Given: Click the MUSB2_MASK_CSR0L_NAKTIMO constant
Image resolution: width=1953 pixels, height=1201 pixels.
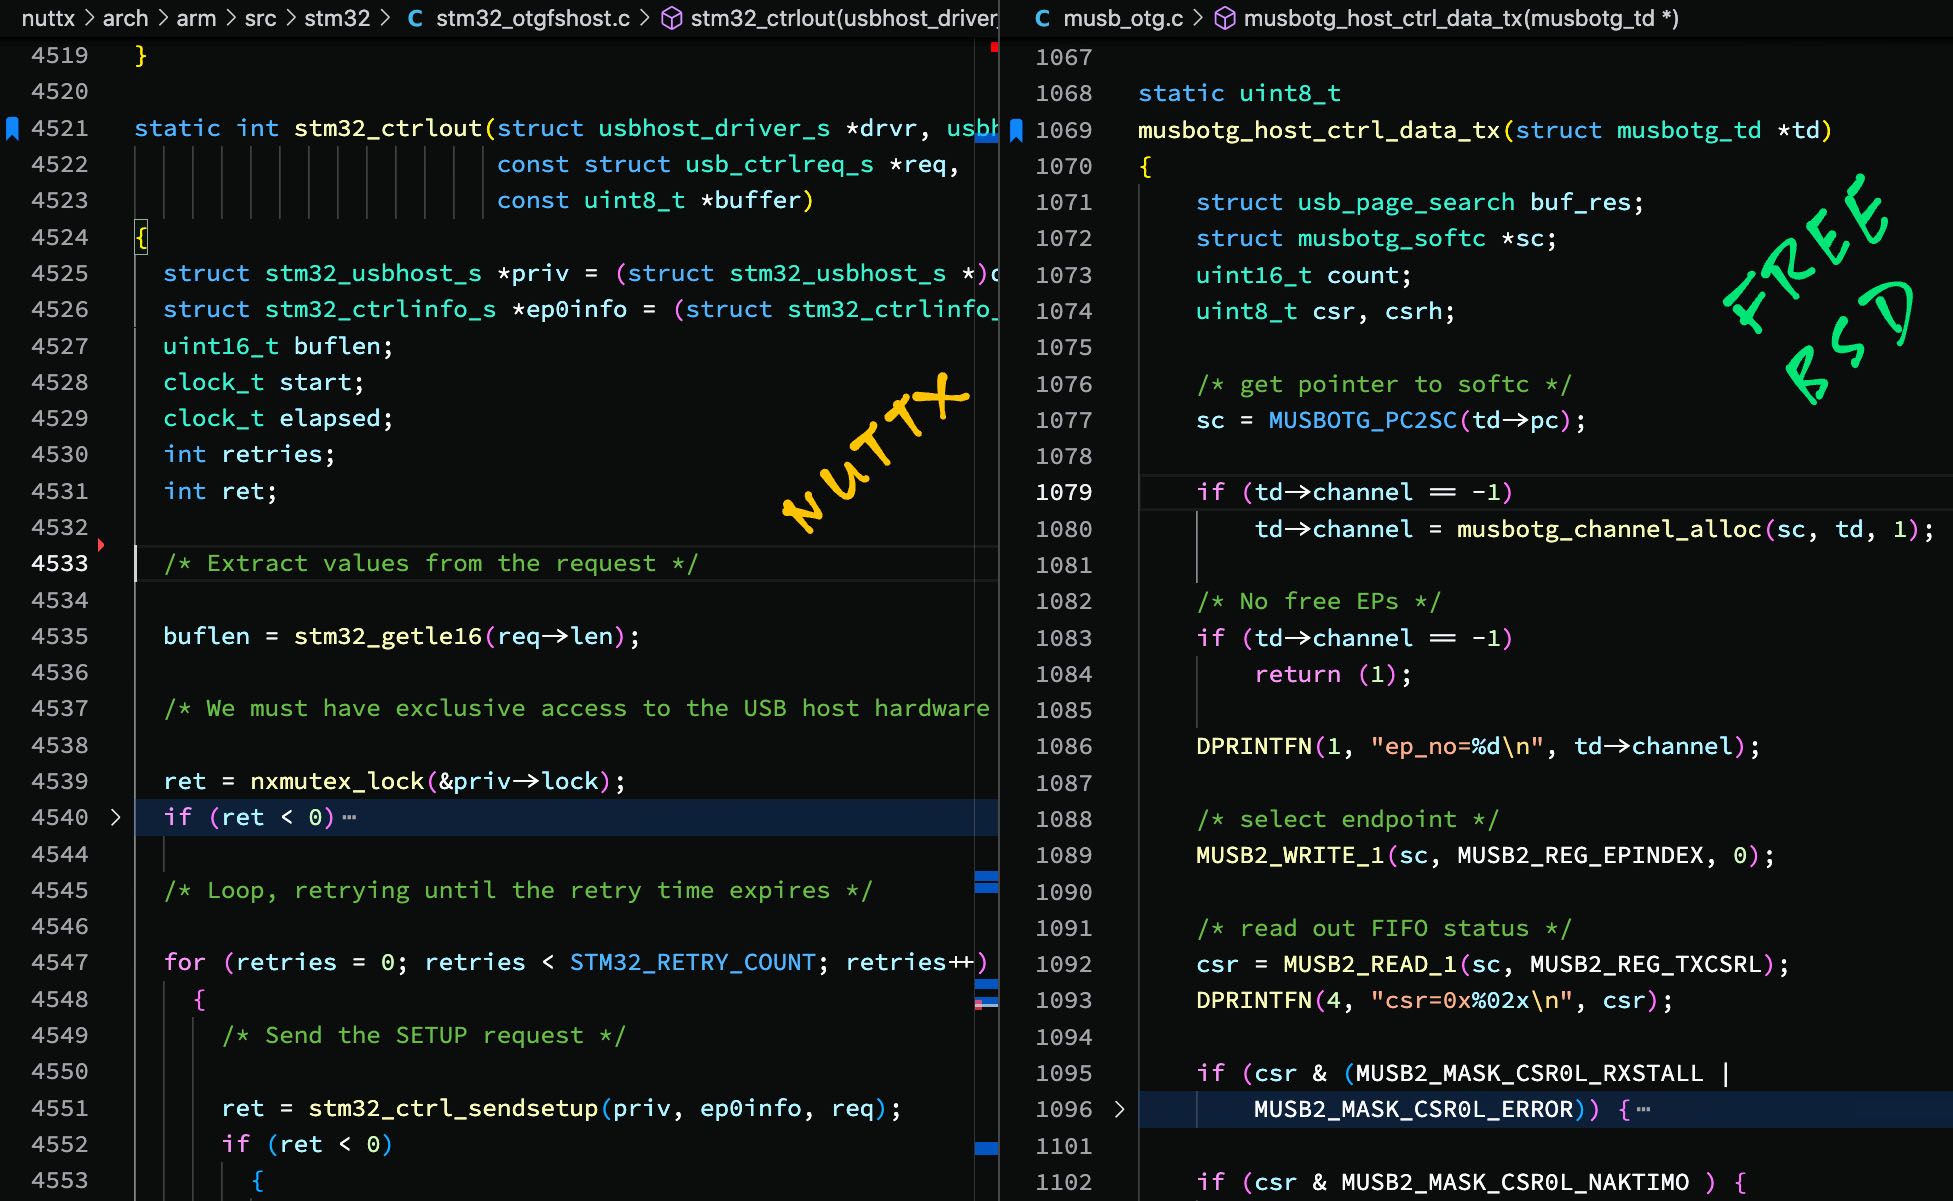Looking at the screenshot, I should tap(1515, 1182).
